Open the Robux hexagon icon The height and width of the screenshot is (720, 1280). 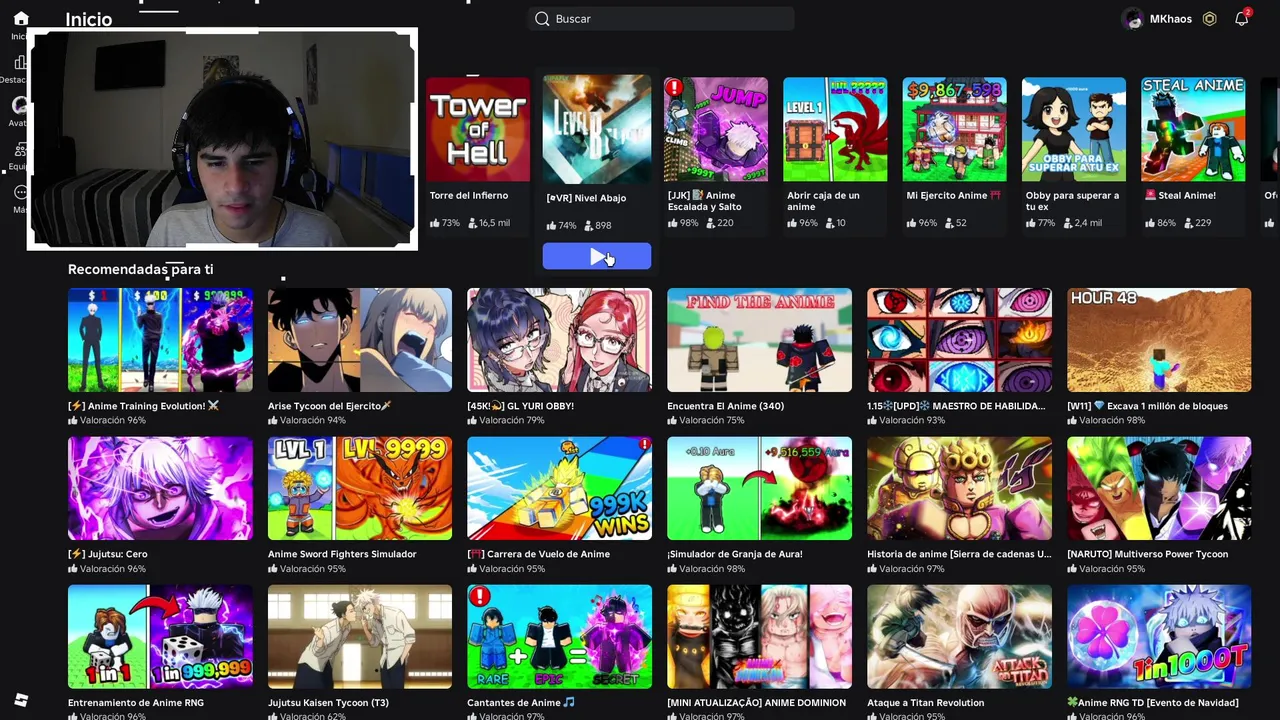(x=1210, y=19)
